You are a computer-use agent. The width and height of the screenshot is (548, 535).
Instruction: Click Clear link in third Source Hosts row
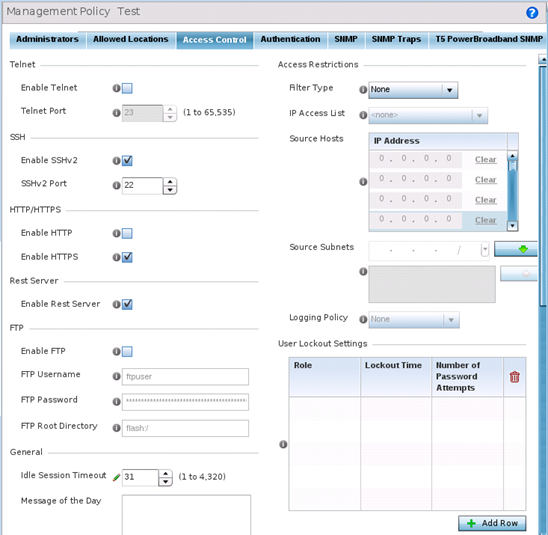coord(485,200)
